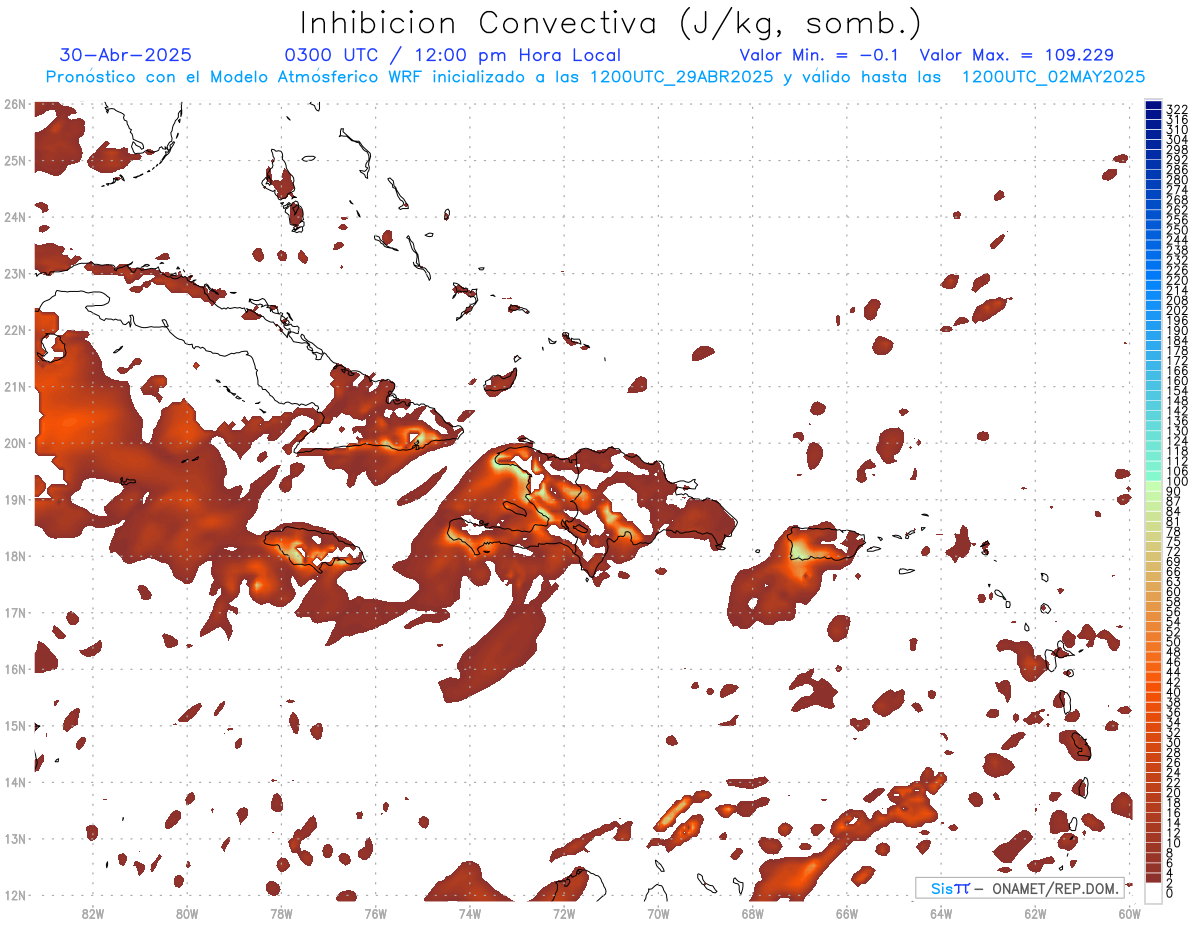
Task: Click the 18N latitude label
Action: 15,556
